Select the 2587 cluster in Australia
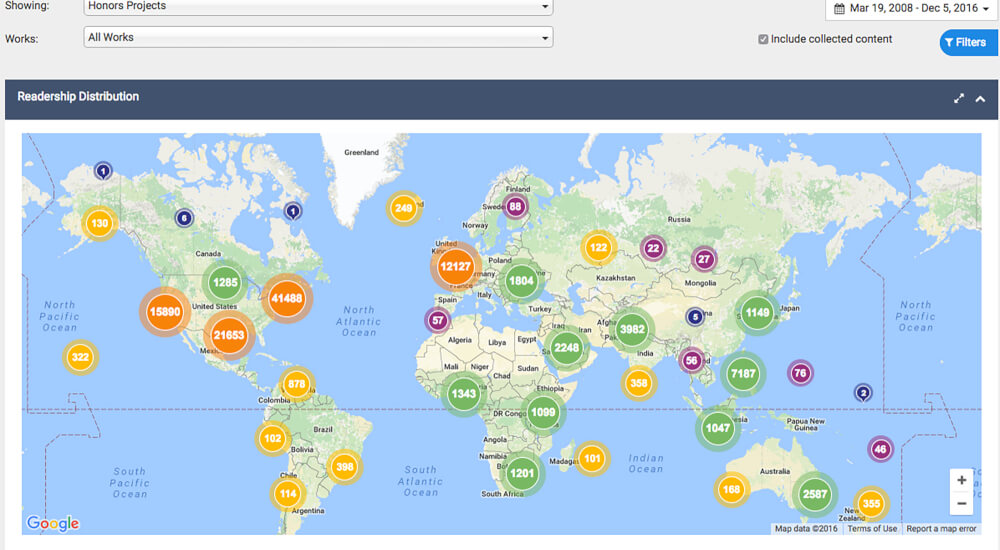The height and width of the screenshot is (550, 1000). click(x=815, y=494)
